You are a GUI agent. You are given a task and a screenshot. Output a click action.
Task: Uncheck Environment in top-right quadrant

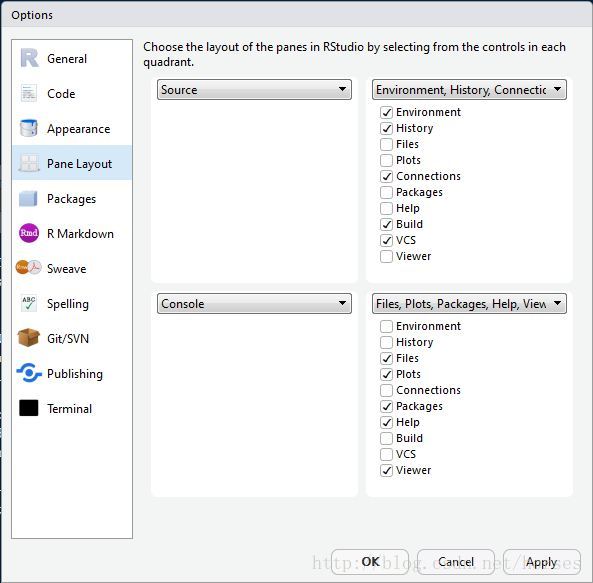tap(386, 112)
